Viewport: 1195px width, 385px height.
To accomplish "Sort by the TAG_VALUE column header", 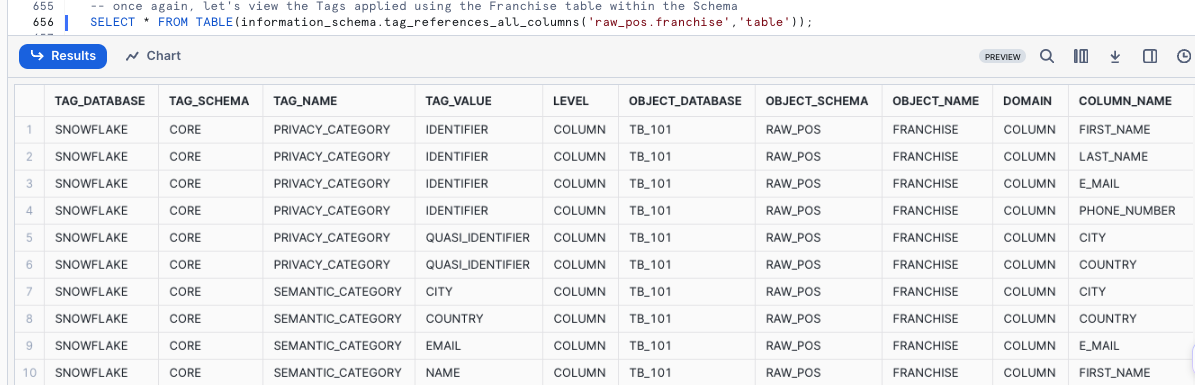I will coord(458,101).
